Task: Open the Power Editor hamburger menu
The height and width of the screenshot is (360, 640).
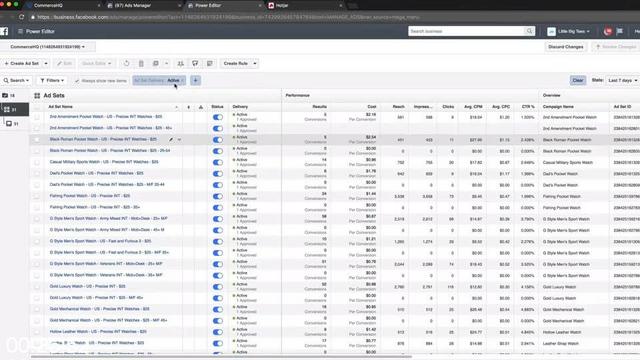Action: click(20, 31)
